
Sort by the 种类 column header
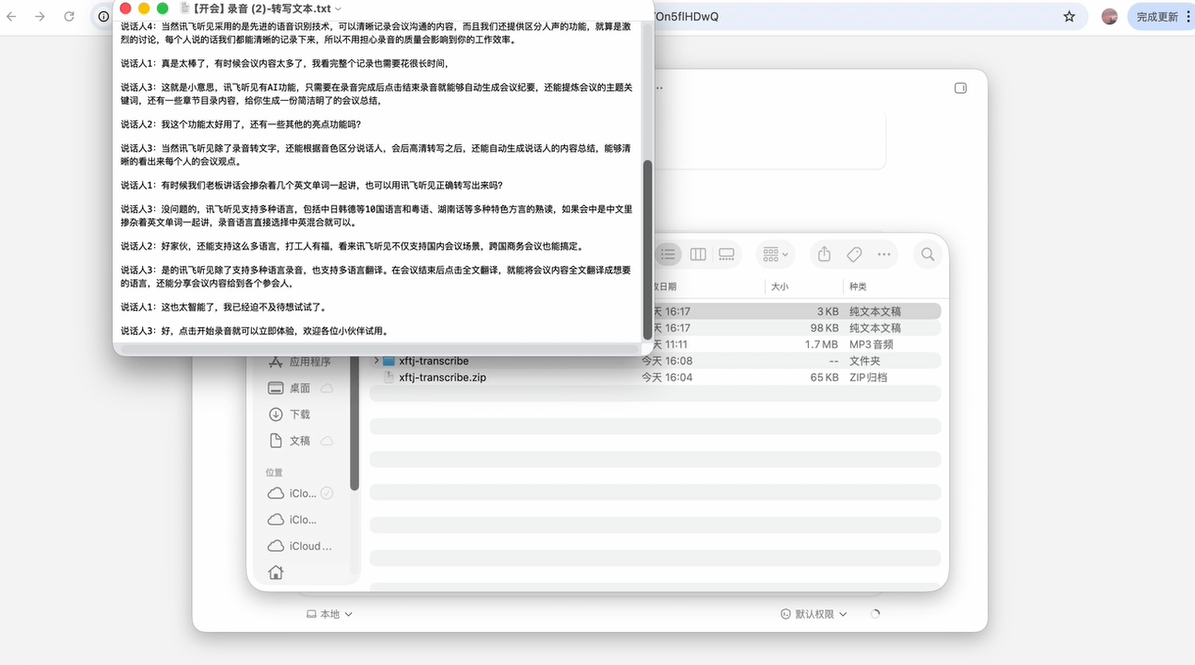point(858,286)
